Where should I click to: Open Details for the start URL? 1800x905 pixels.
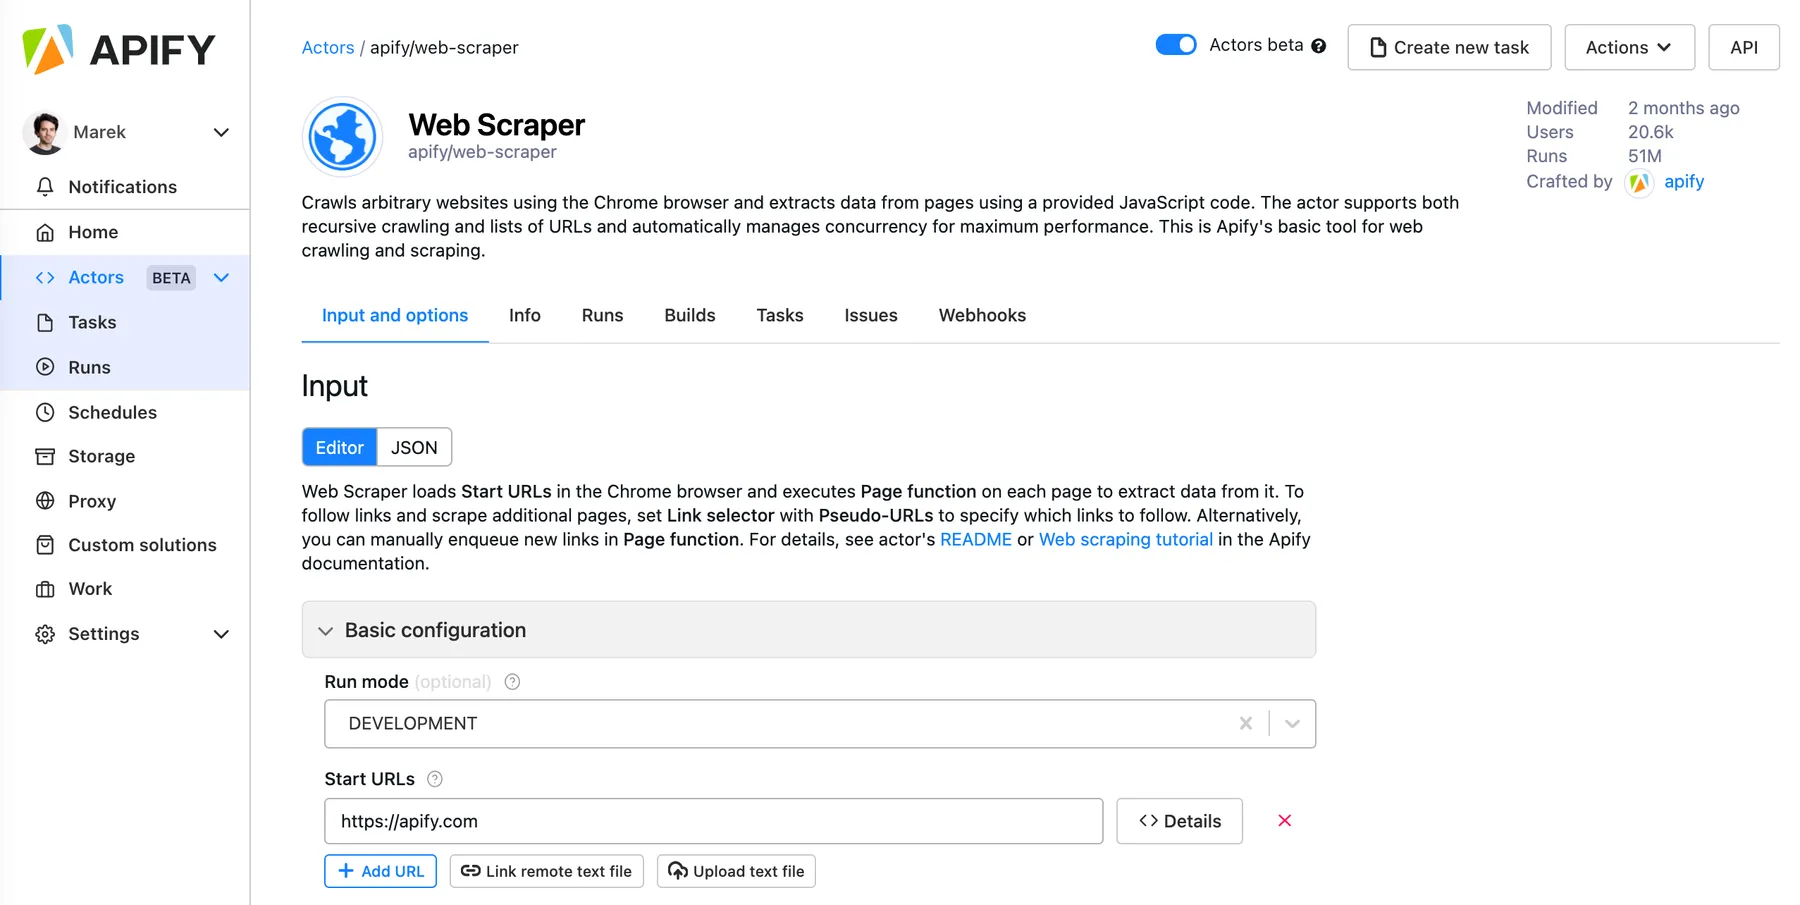click(1180, 821)
